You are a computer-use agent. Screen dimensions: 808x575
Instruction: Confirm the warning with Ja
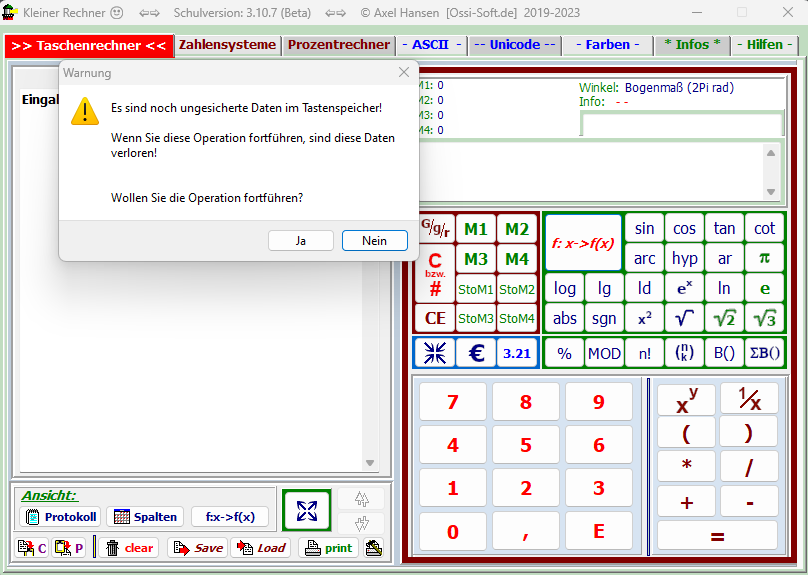coord(301,241)
